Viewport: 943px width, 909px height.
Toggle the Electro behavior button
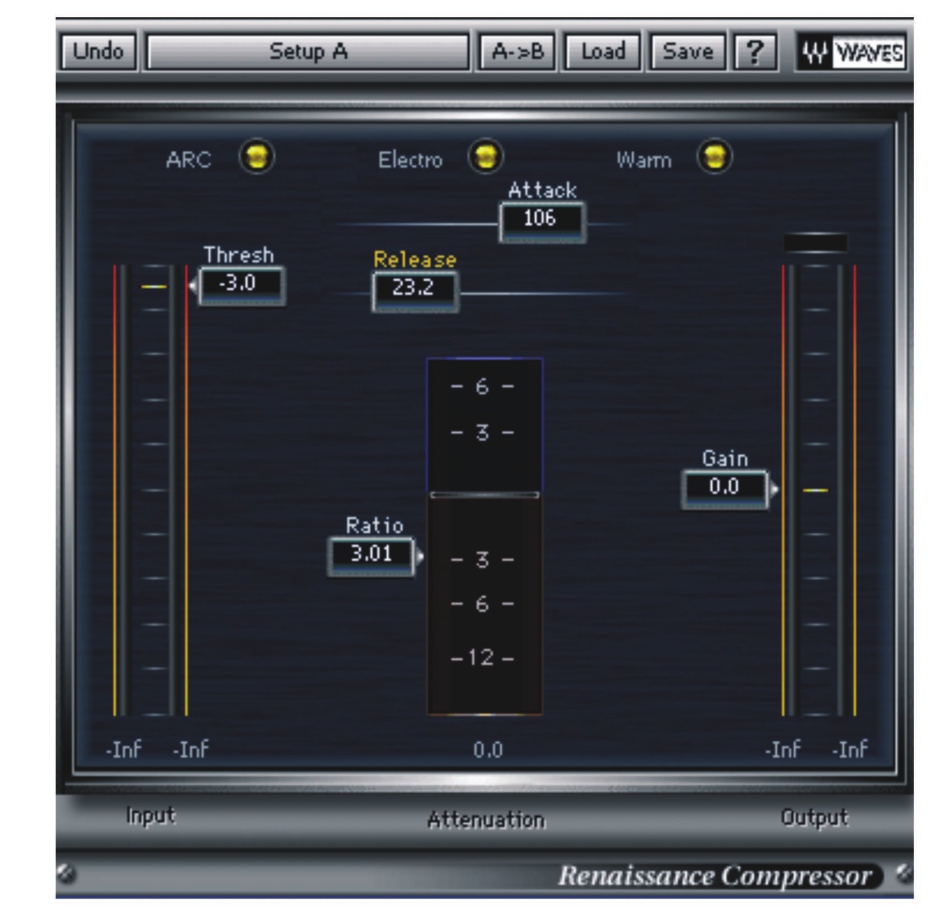[x=485, y=157]
